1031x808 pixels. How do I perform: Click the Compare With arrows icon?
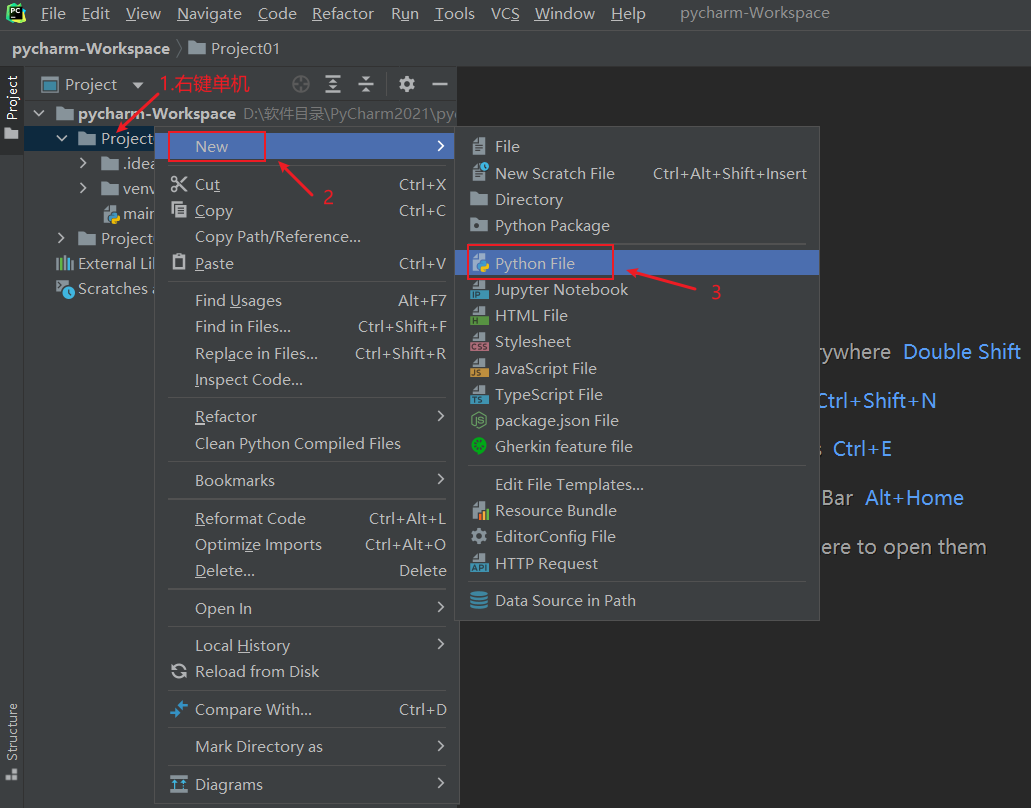(179, 709)
